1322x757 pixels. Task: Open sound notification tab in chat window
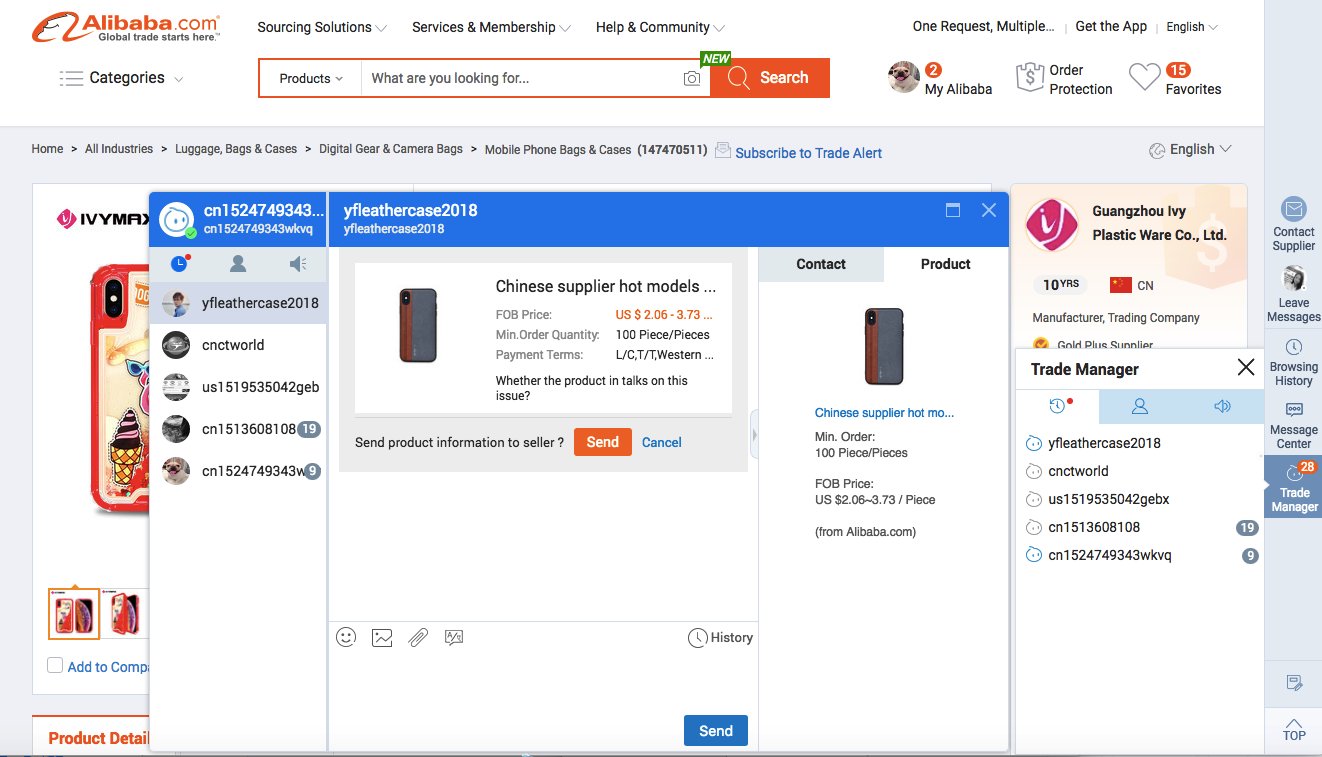click(x=297, y=264)
